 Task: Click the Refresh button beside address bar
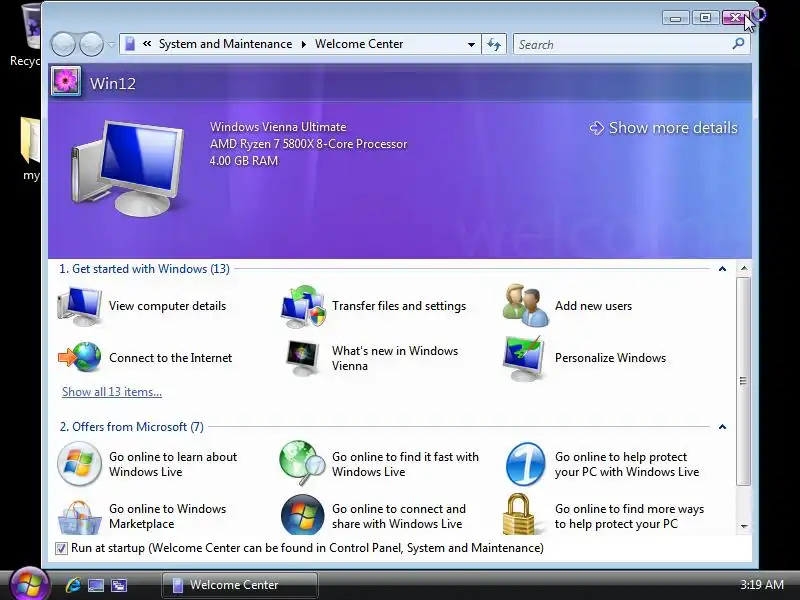click(494, 44)
